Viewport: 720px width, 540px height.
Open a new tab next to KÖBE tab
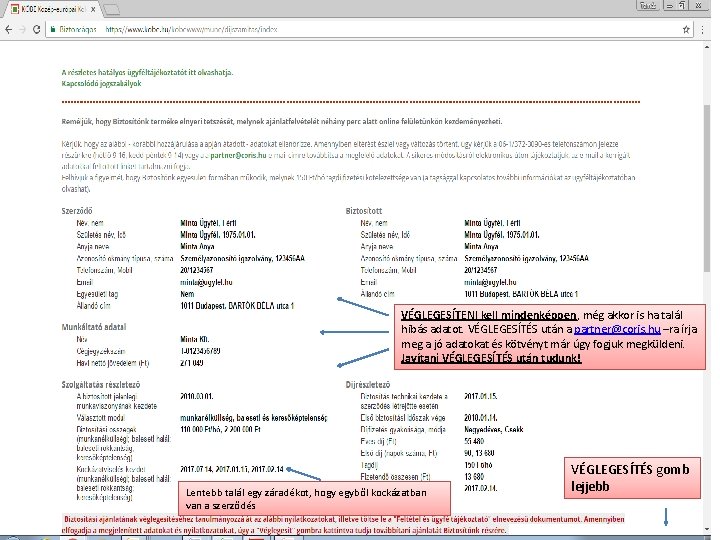[111, 9]
